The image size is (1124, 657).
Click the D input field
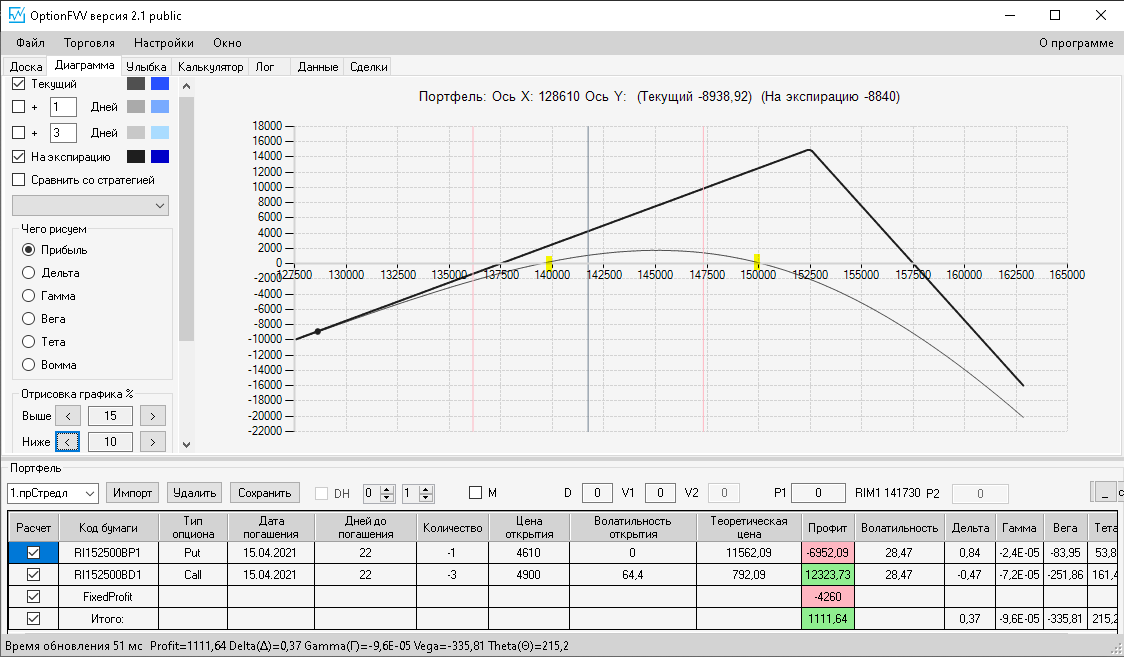click(597, 493)
